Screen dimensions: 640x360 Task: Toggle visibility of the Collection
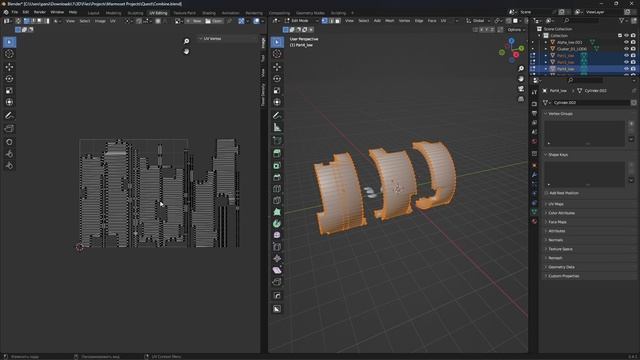coord(627,36)
